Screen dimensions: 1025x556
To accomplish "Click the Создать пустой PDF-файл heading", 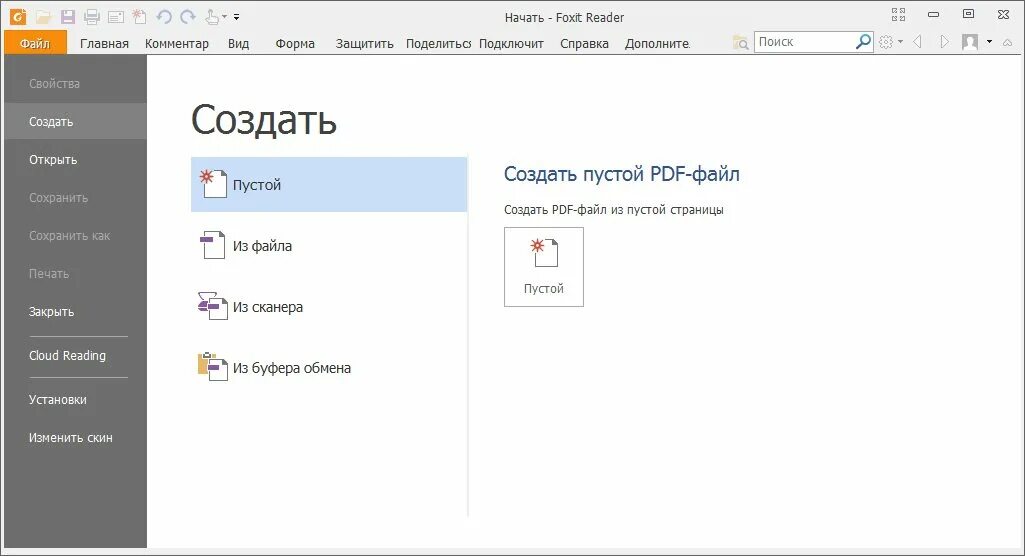I will tap(622, 174).
